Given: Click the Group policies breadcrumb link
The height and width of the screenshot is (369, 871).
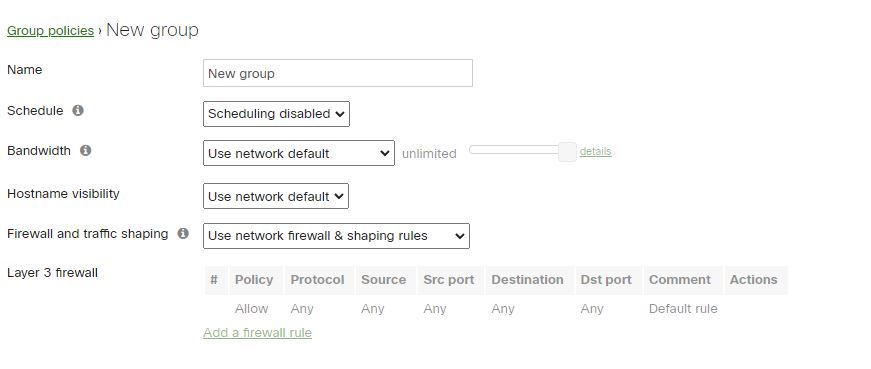Looking at the screenshot, I should tap(51, 31).
